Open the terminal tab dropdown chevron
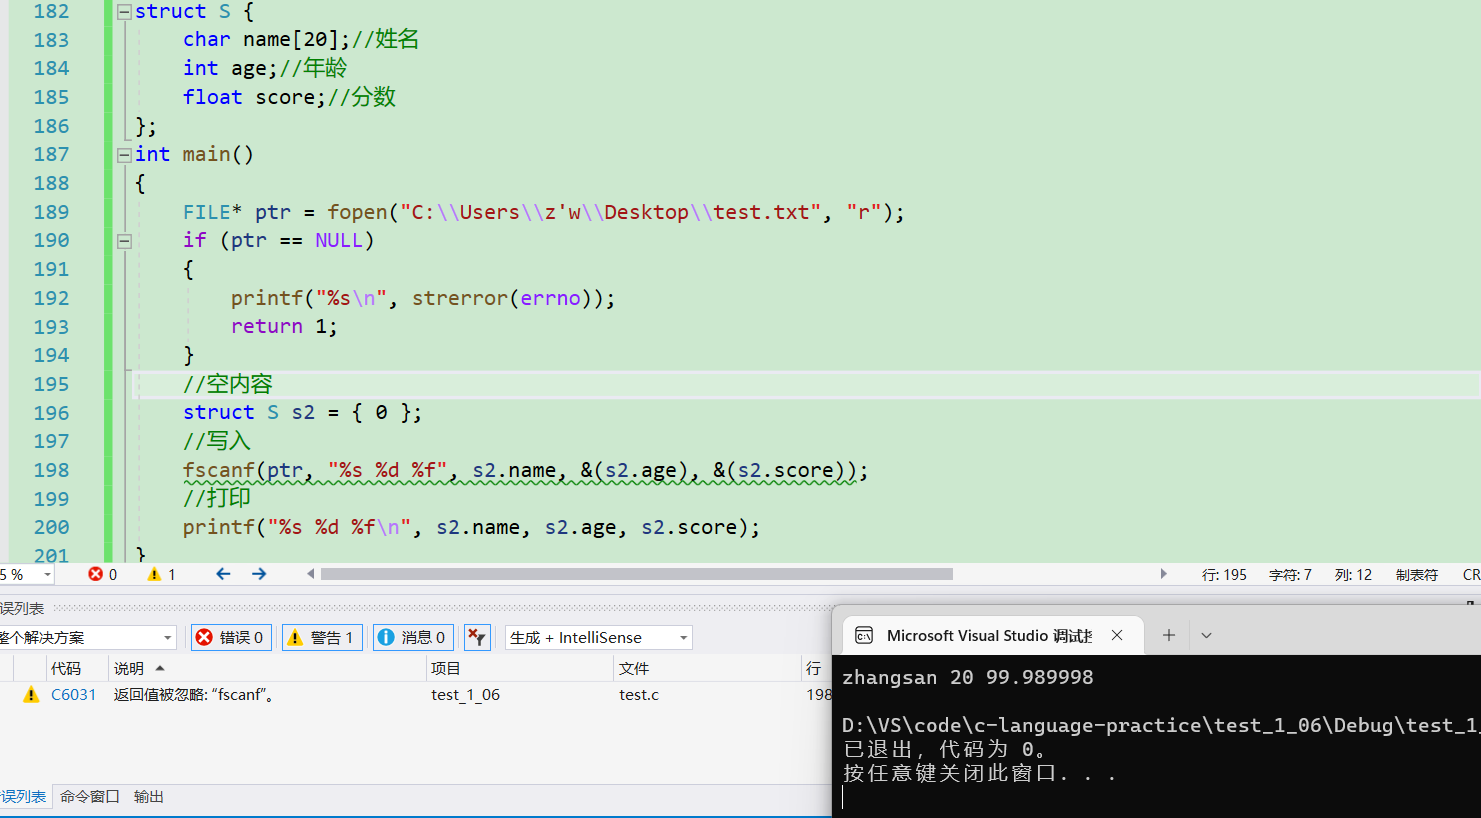 [x=1206, y=636]
